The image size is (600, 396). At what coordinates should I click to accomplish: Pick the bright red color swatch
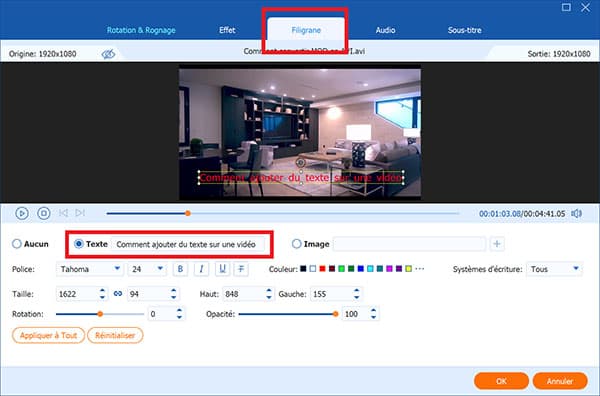point(322,269)
